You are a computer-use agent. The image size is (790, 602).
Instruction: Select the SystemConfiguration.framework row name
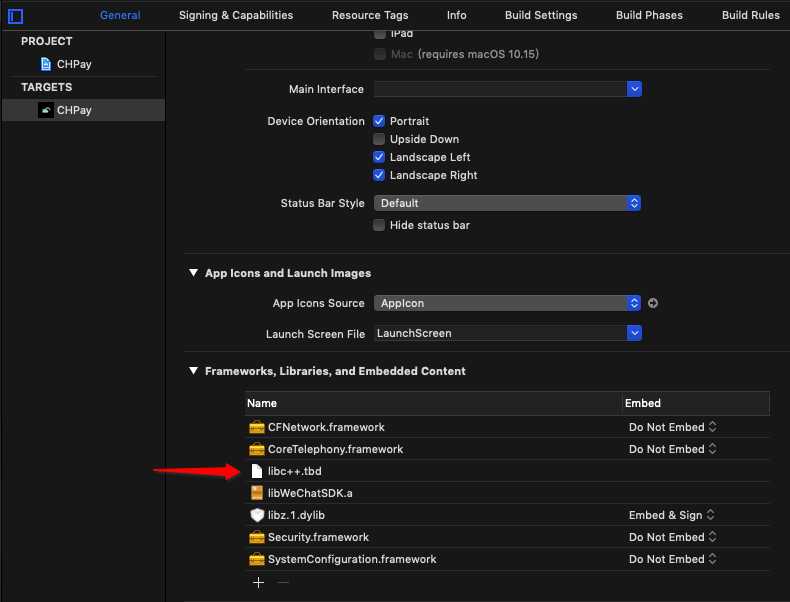(x=352, y=559)
